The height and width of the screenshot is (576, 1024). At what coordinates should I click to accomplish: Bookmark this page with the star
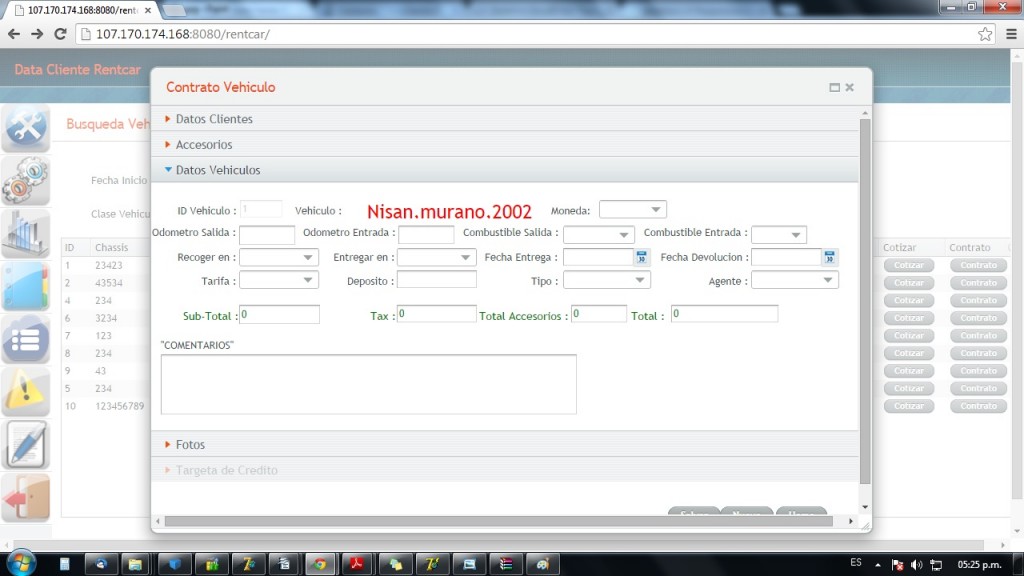pos(985,34)
